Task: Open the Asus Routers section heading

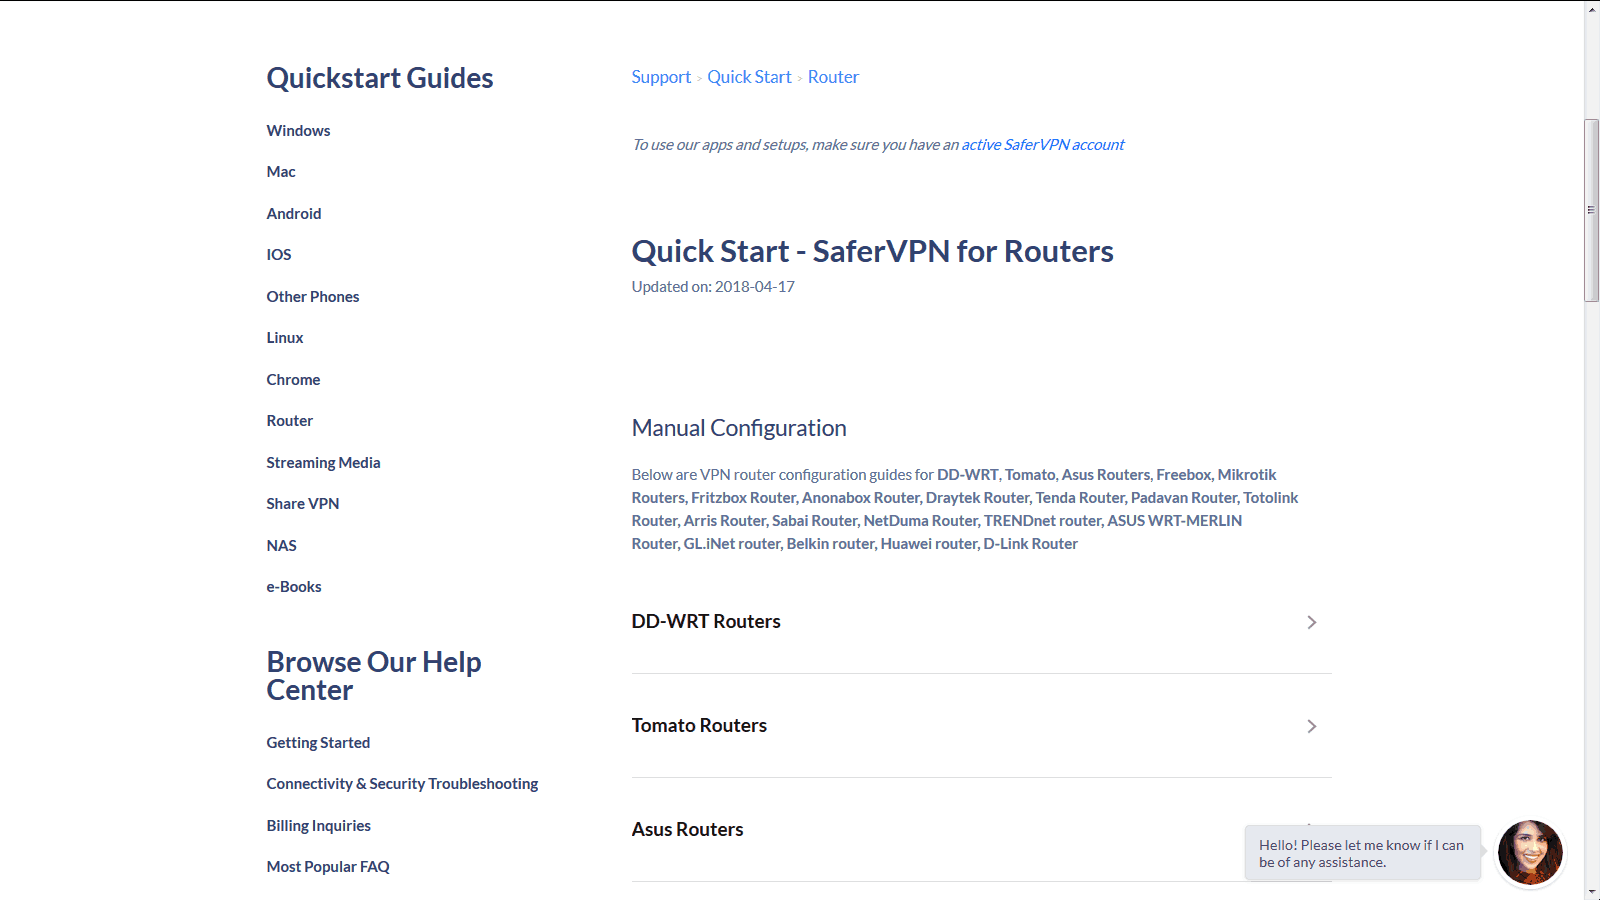Action: point(687,829)
